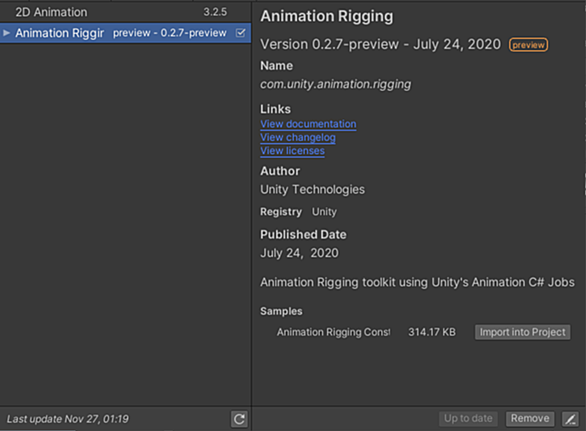Open the View changelog link
The image size is (586, 431).
click(298, 137)
